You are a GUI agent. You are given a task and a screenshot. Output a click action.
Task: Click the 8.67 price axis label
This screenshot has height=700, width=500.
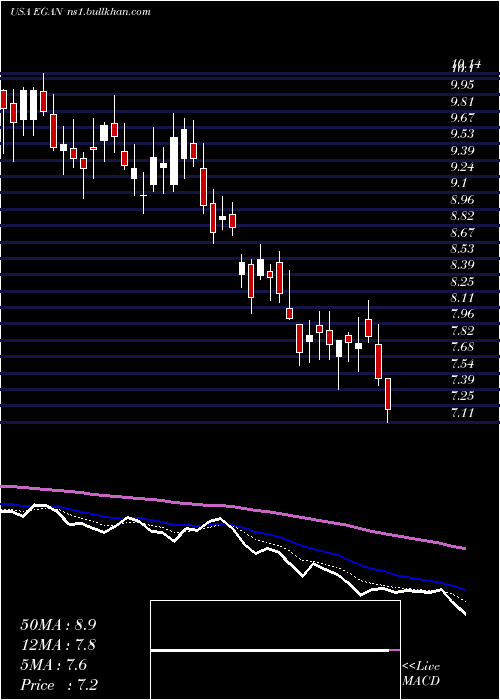click(462, 233)
